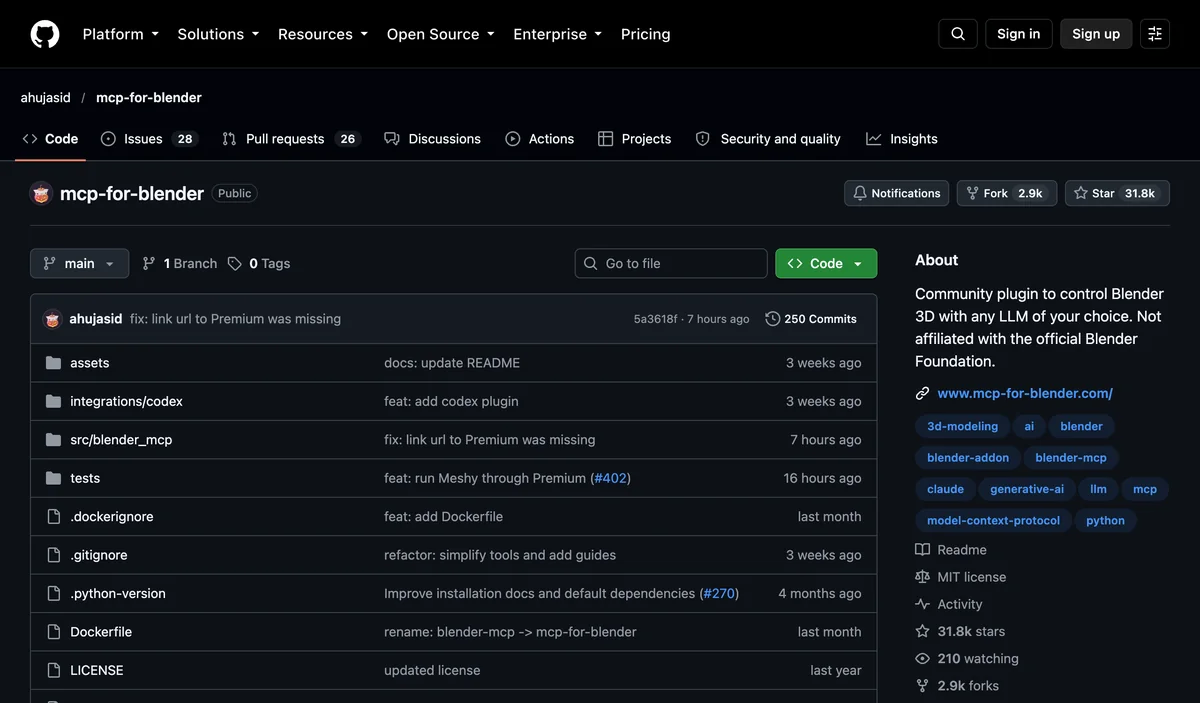Click the Activity pulse icon
This screenshot has height=703, width=1200.
coord(923,604)
